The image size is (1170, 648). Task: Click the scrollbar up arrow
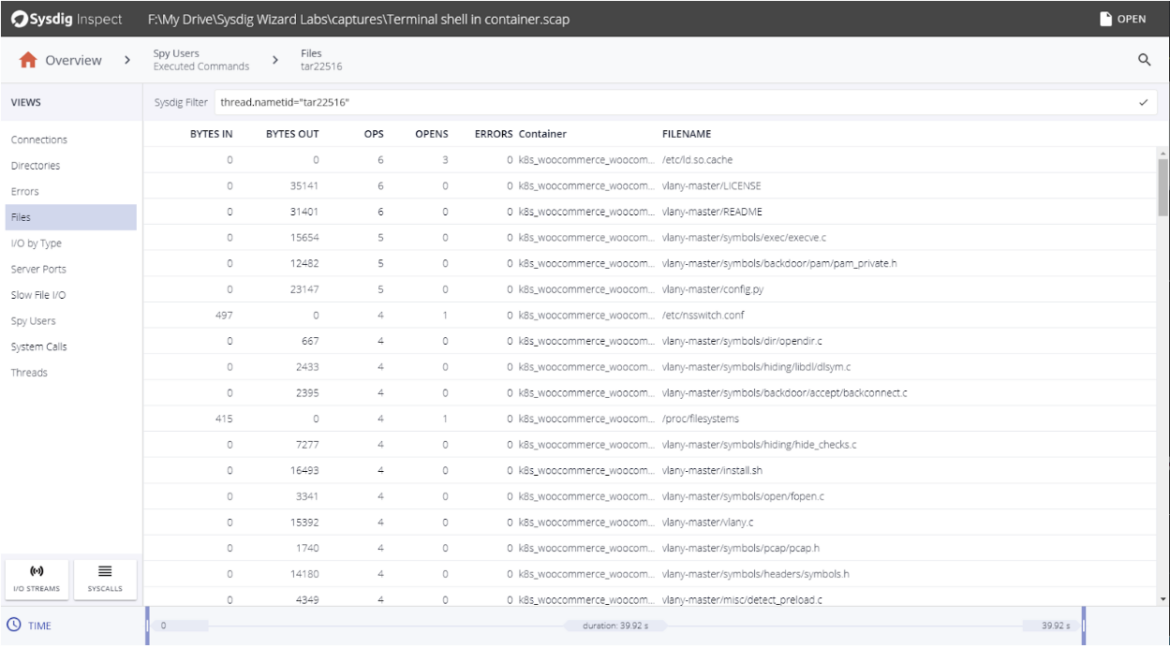[1163, 153]
